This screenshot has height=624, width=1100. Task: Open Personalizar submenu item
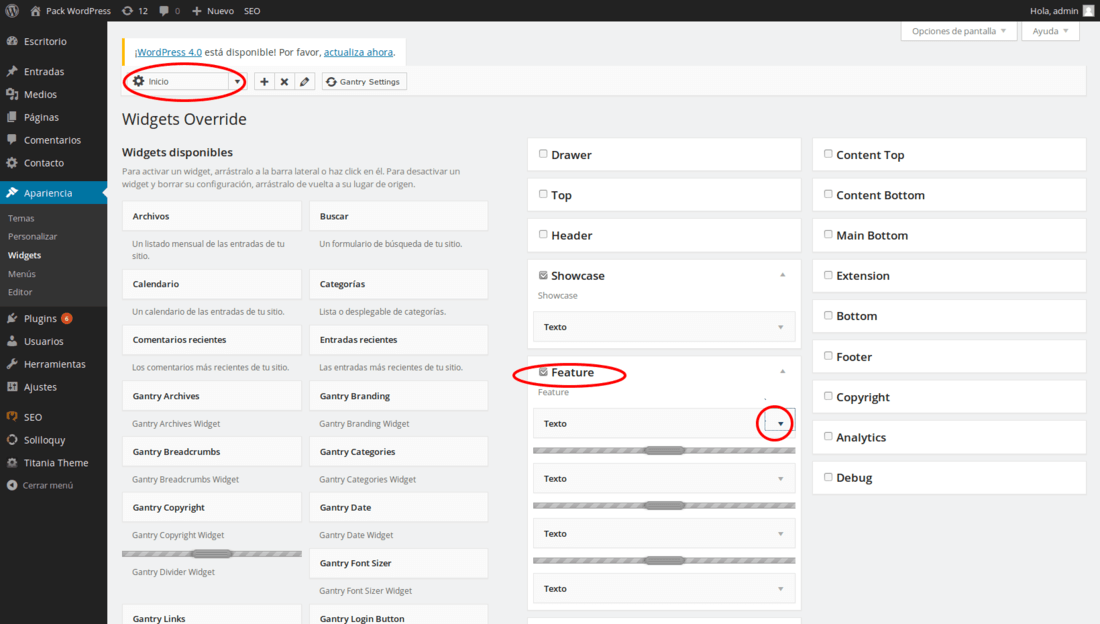point(32,237)
